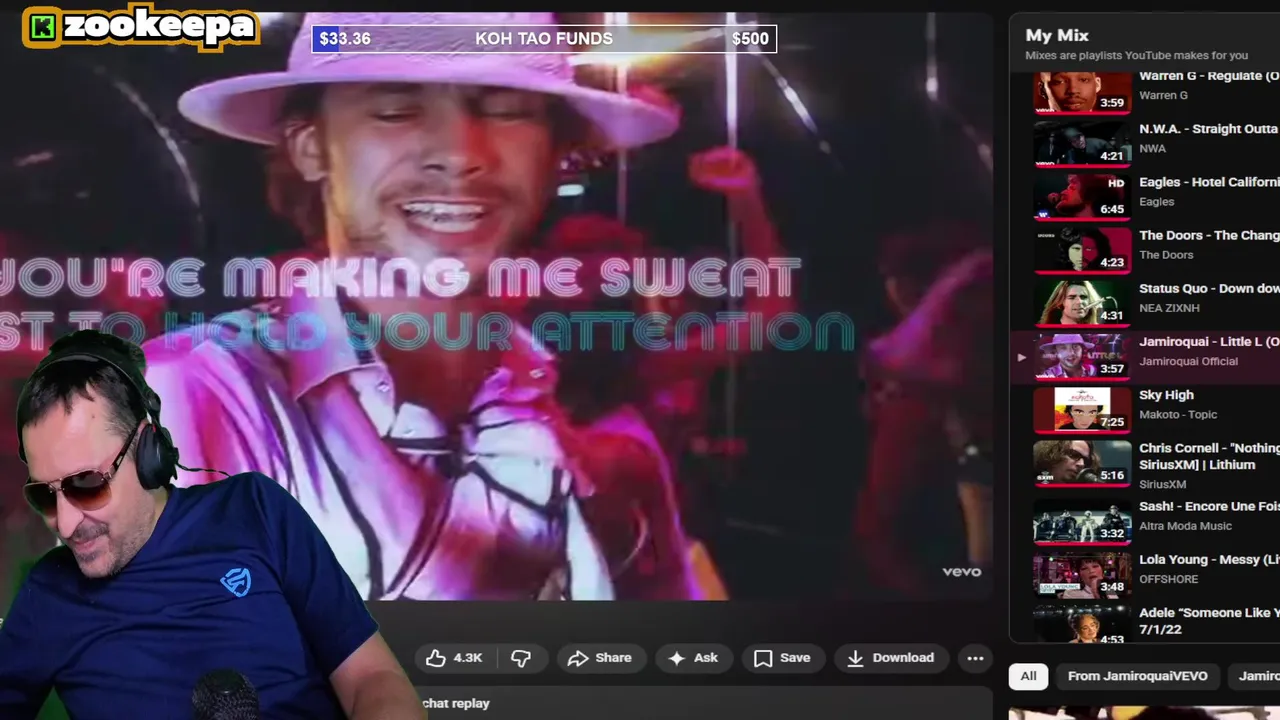1280x720 pixels.
Task: Select Jamiroquai - Little L playlist item
Action: [1145, 357]
